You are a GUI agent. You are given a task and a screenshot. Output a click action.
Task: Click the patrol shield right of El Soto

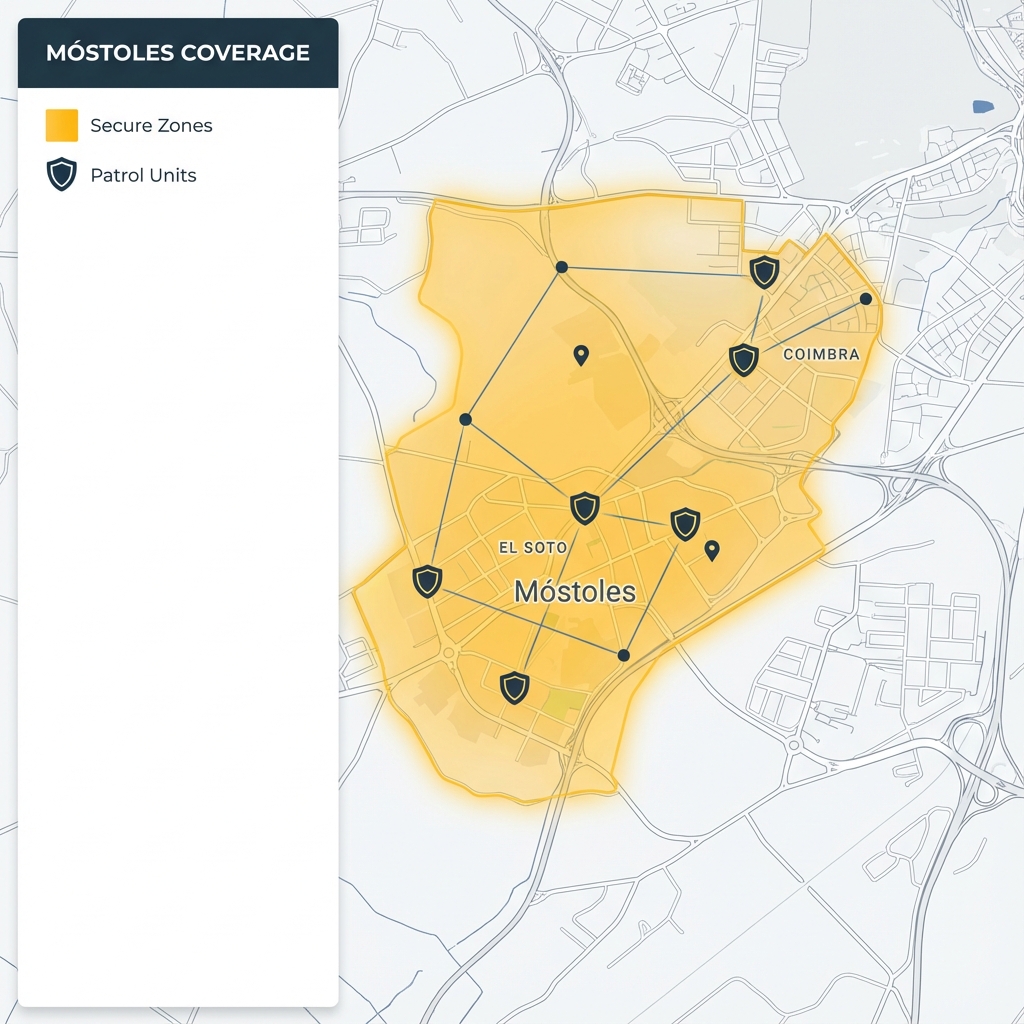click(684, 523)
